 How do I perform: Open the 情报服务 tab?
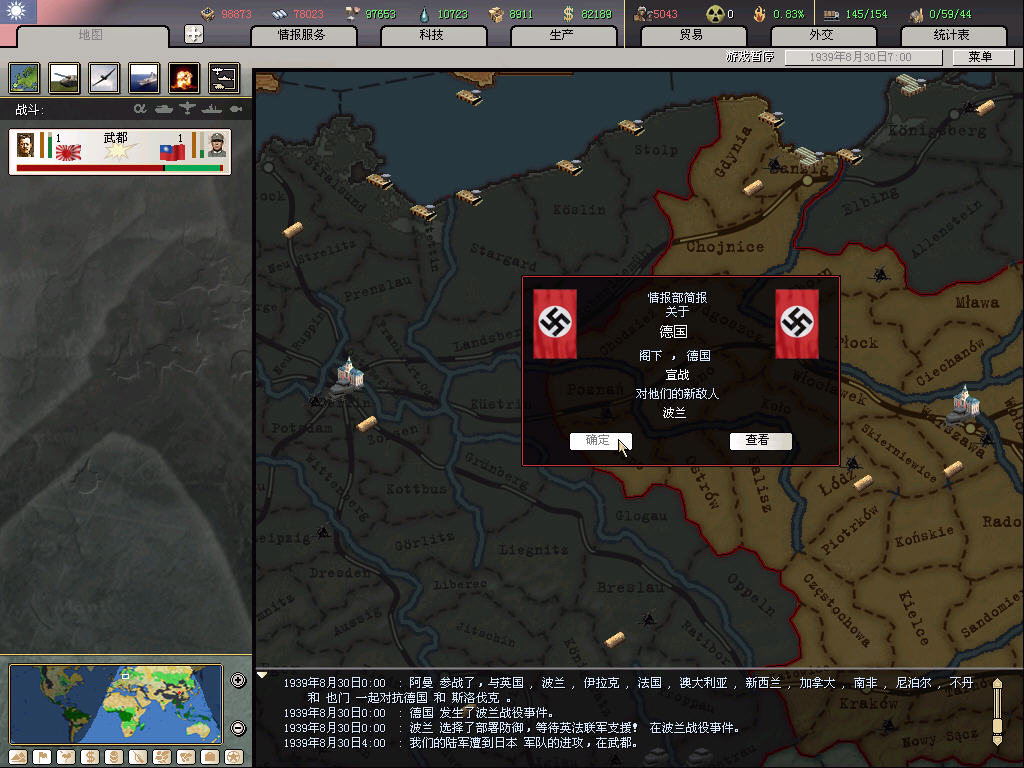click(303, 35)
